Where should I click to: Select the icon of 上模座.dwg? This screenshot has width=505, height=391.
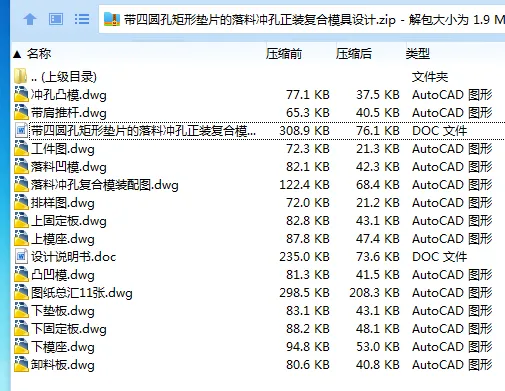click(21, 238)
